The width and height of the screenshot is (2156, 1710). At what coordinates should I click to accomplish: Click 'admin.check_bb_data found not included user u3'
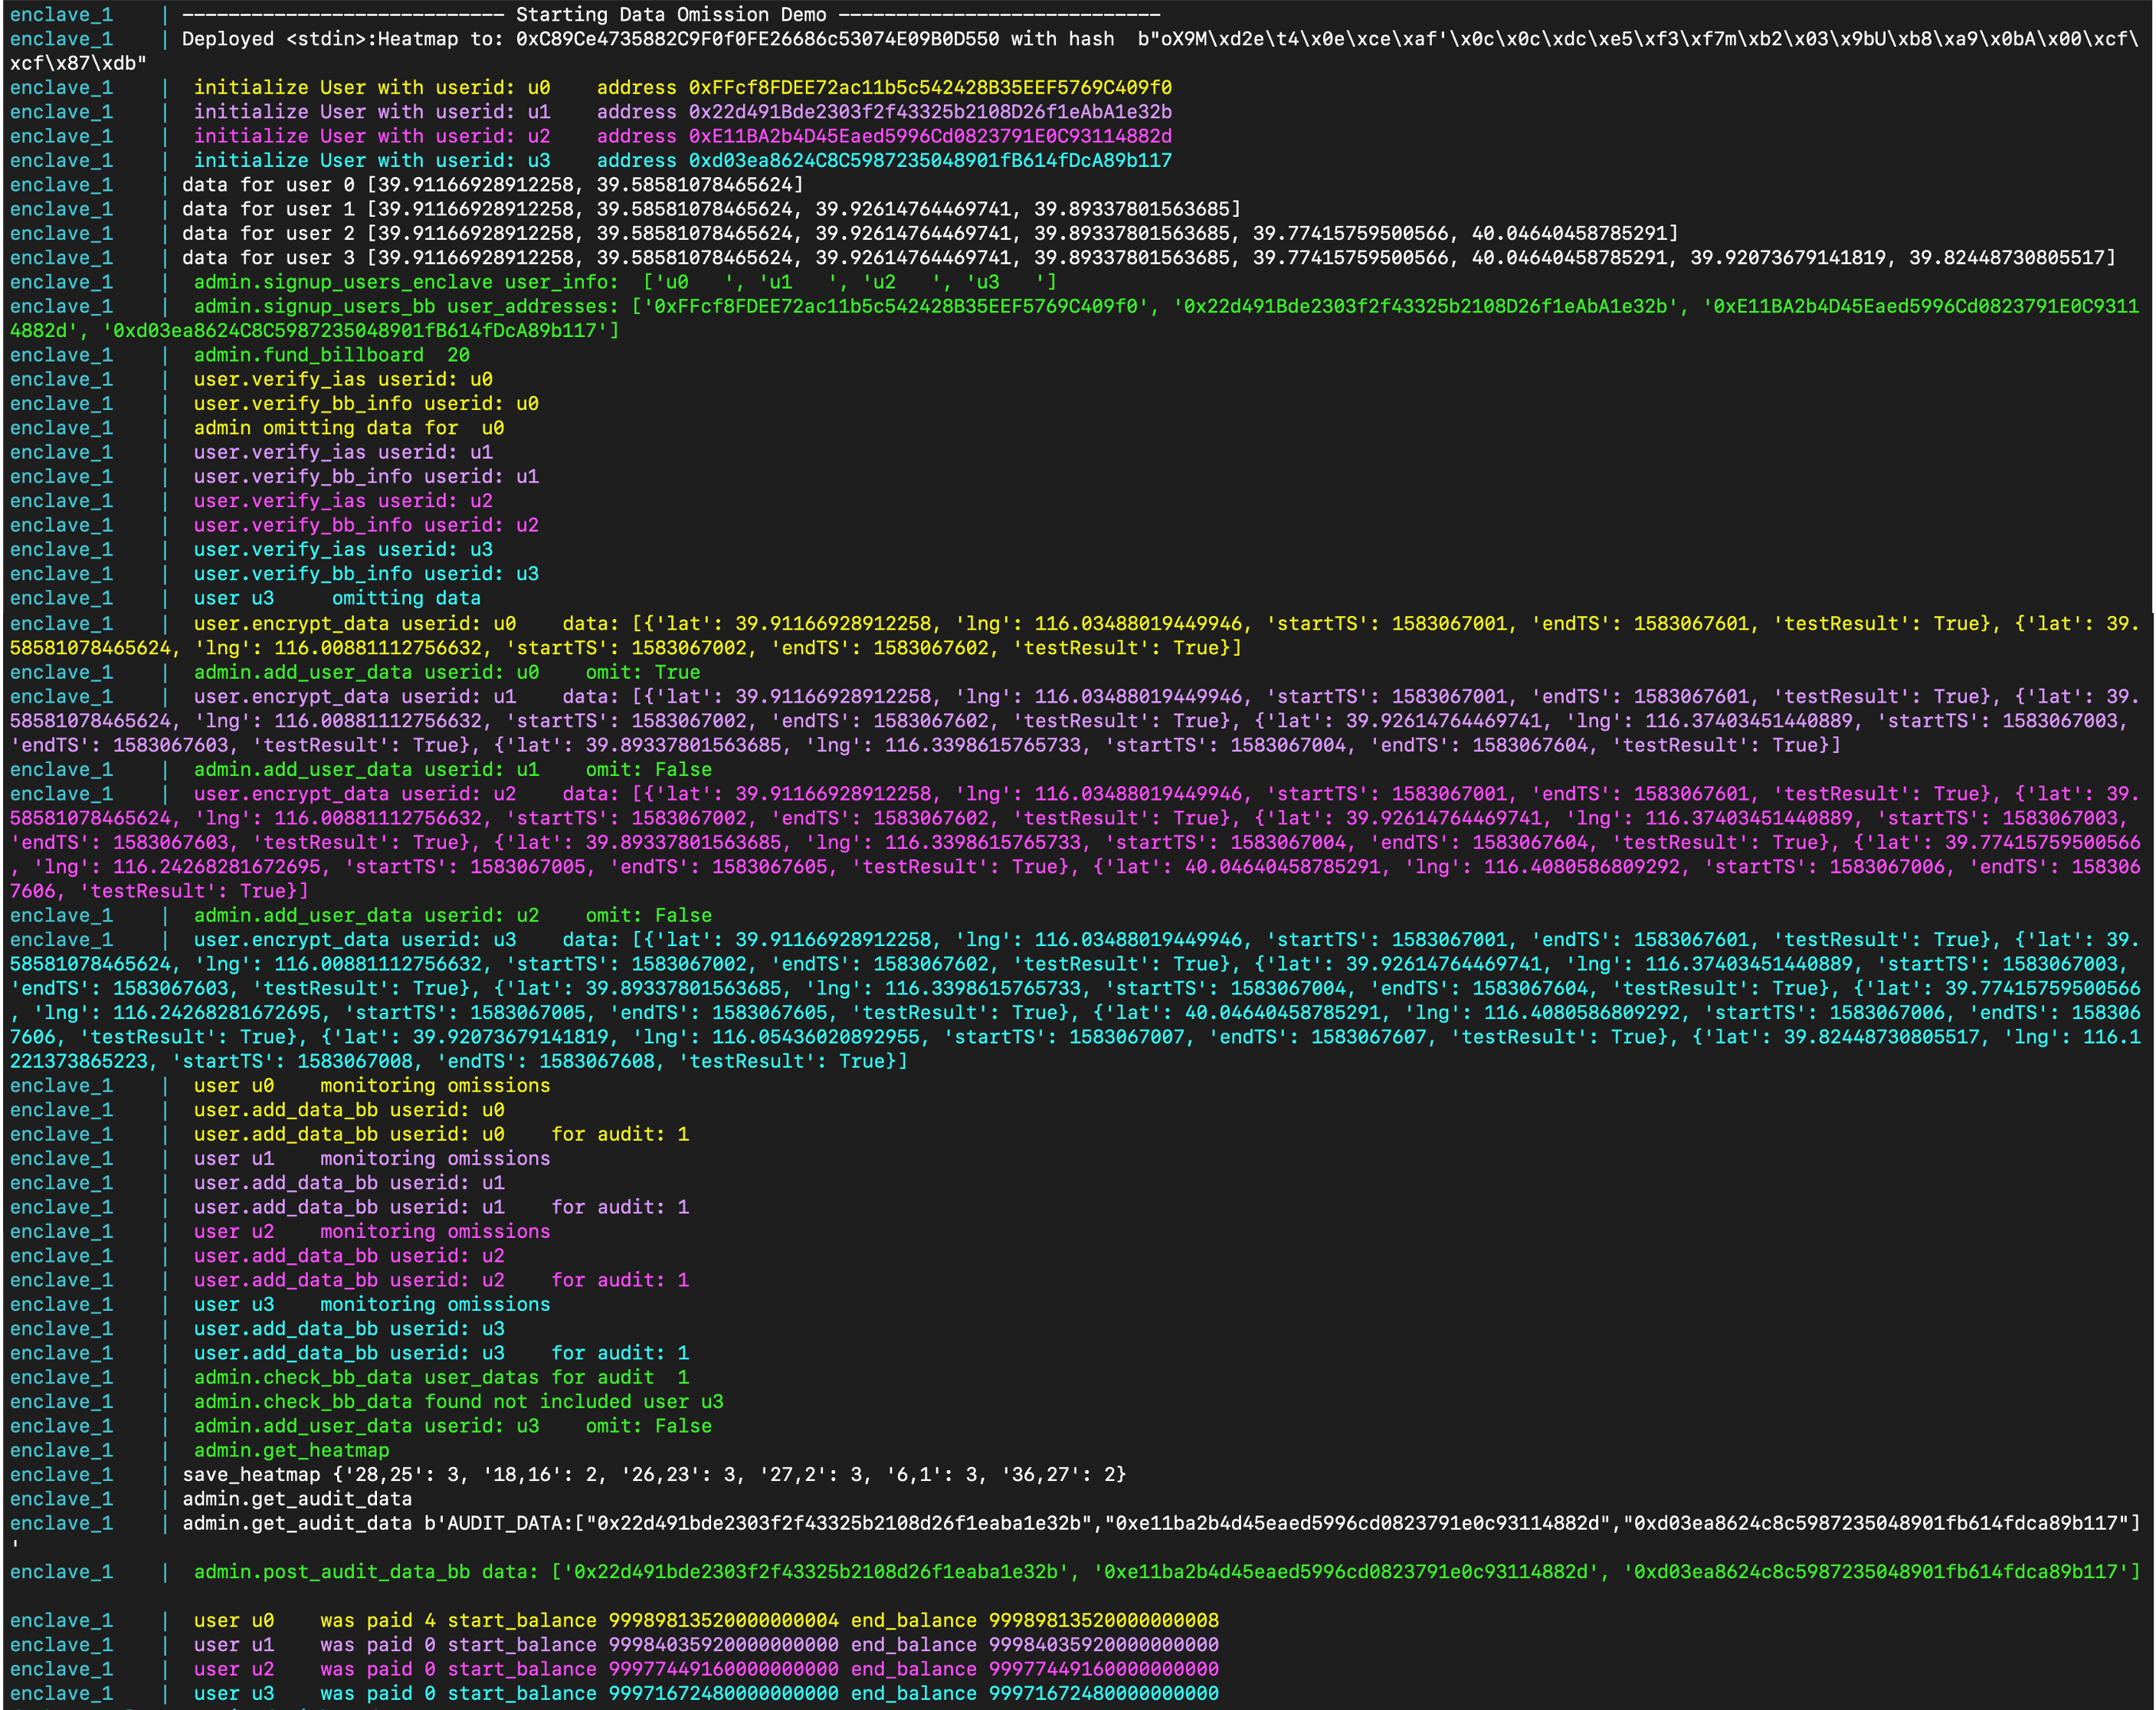pos(458,1402)
